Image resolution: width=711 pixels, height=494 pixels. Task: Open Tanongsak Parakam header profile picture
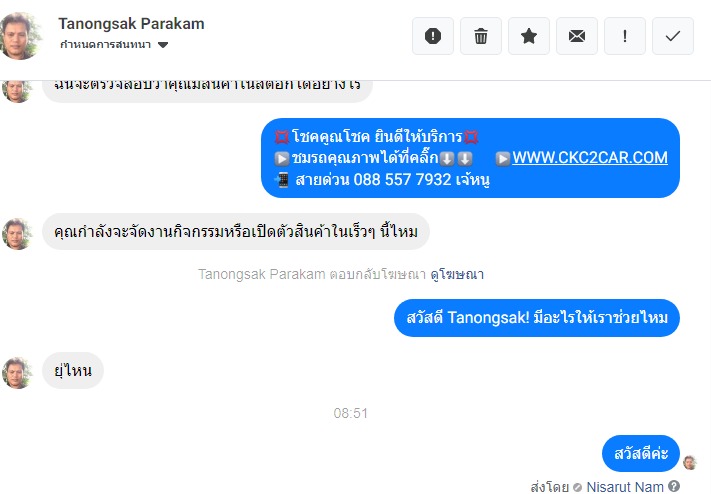point(19,36)
